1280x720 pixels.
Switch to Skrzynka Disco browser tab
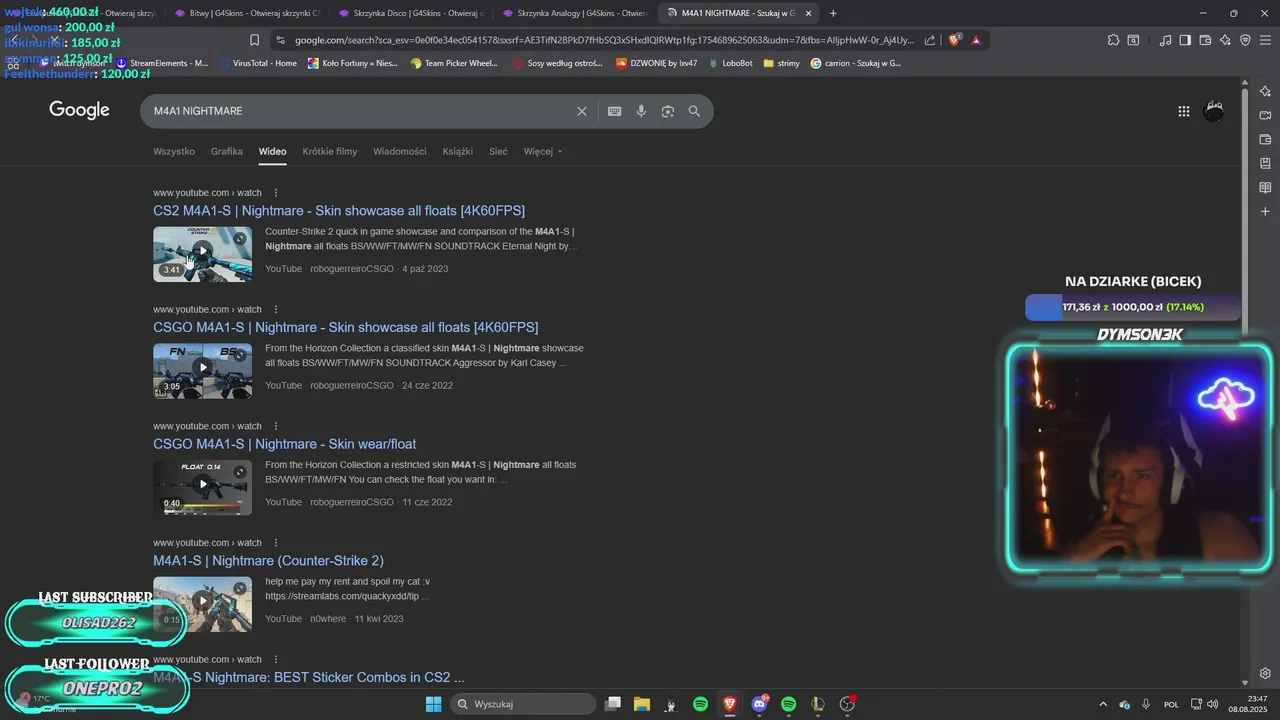410,13
